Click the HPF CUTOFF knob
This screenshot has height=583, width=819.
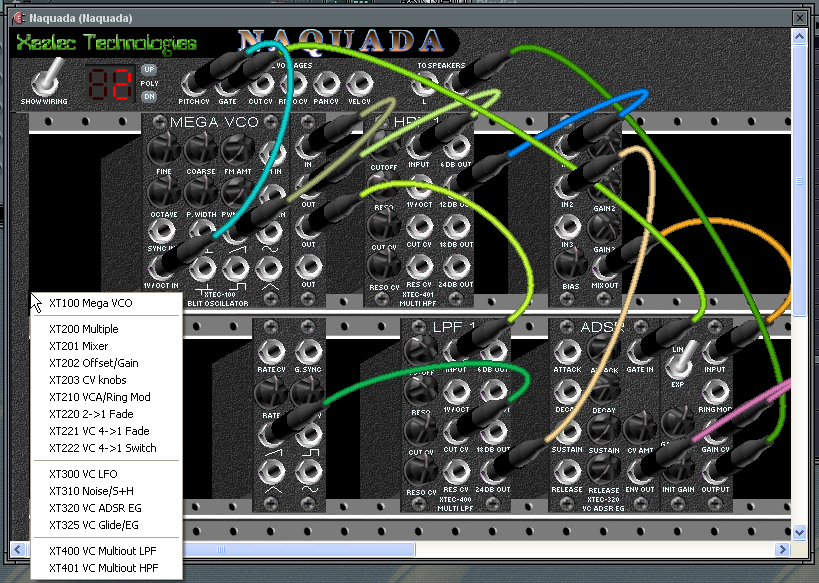click(x=383, y=146)
